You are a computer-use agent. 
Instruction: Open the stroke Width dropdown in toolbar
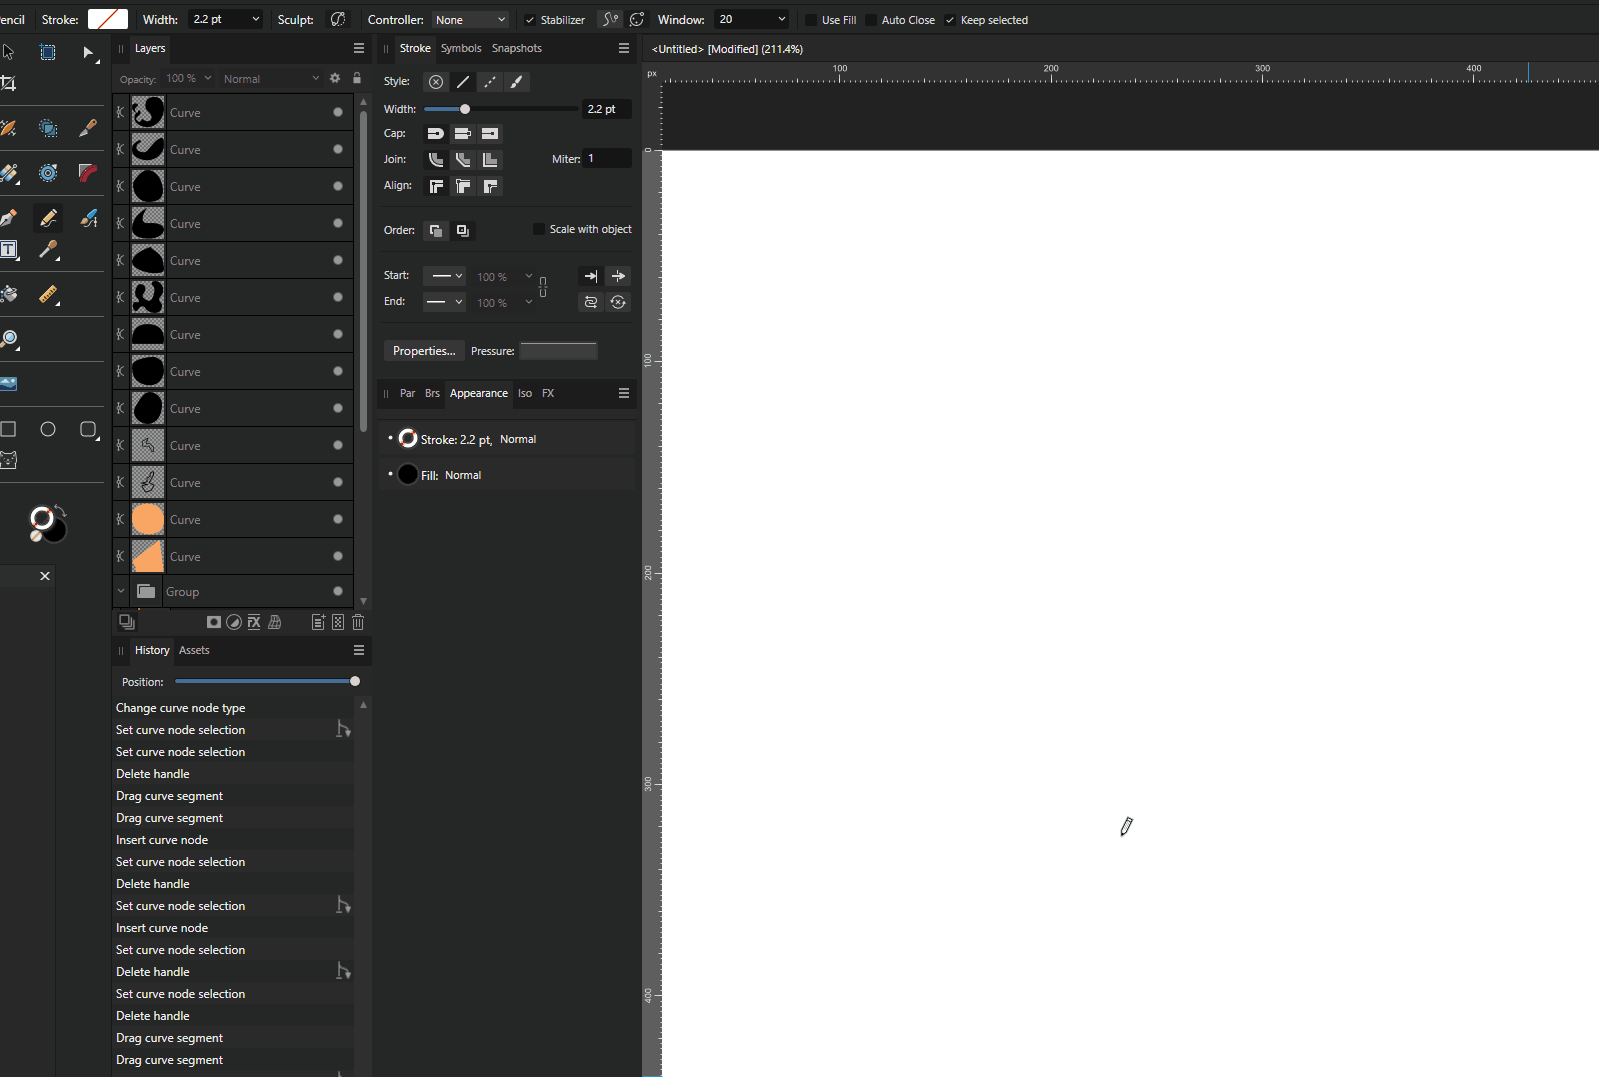tap(256, 19)
